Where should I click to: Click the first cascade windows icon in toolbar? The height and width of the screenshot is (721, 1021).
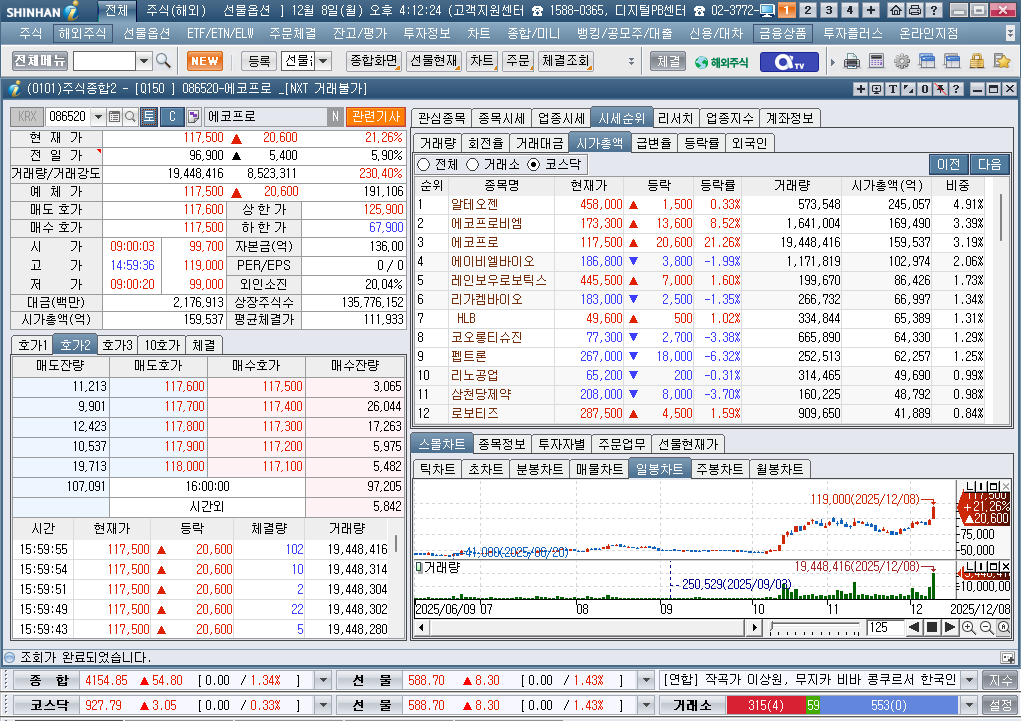click(927, 61)
